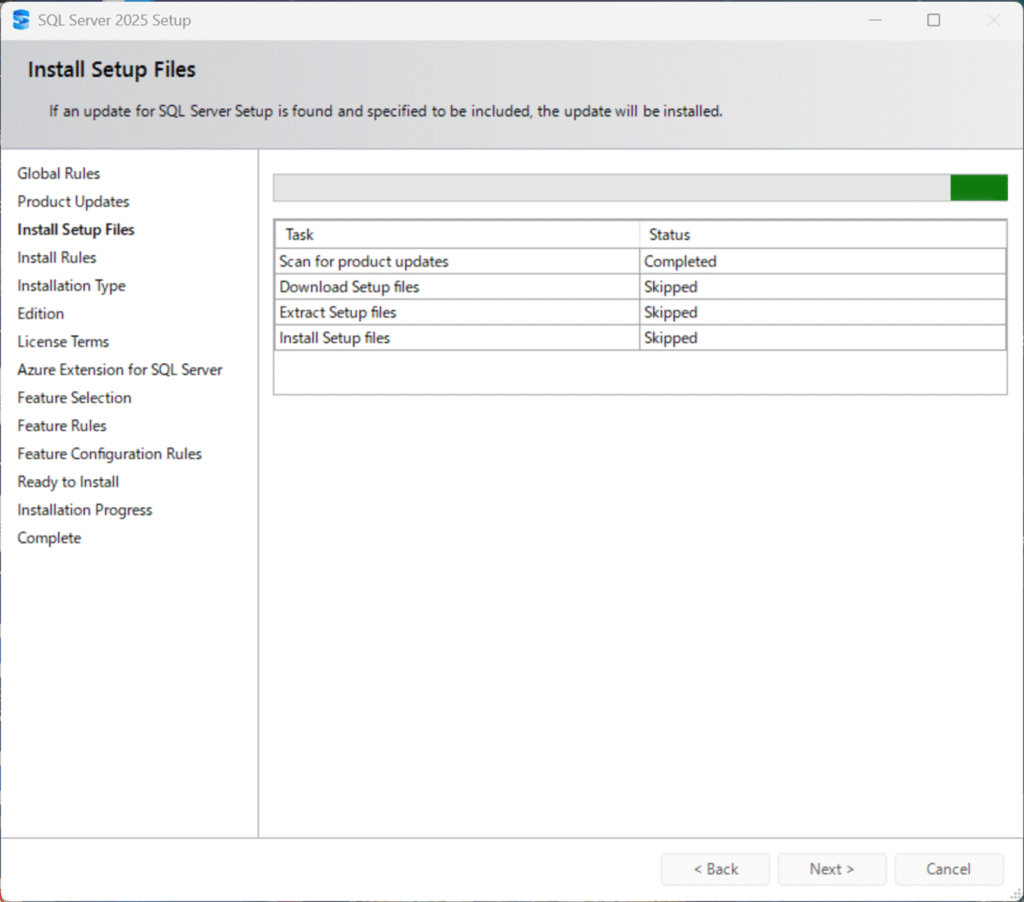The width and height of the screenshot is (1024, 902).
Task: Select Product Updates step in sidebar
Action: 73,201
